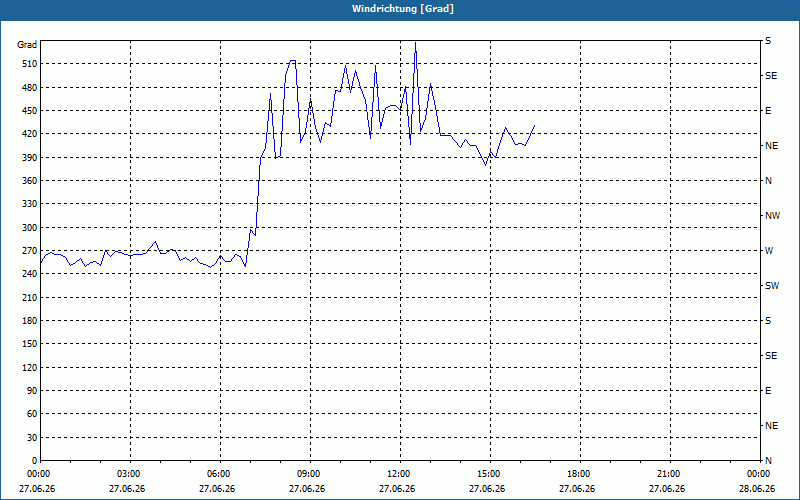Click the 510 label on the degree axis
Screen dimensions: 800x500
(29, 64)
